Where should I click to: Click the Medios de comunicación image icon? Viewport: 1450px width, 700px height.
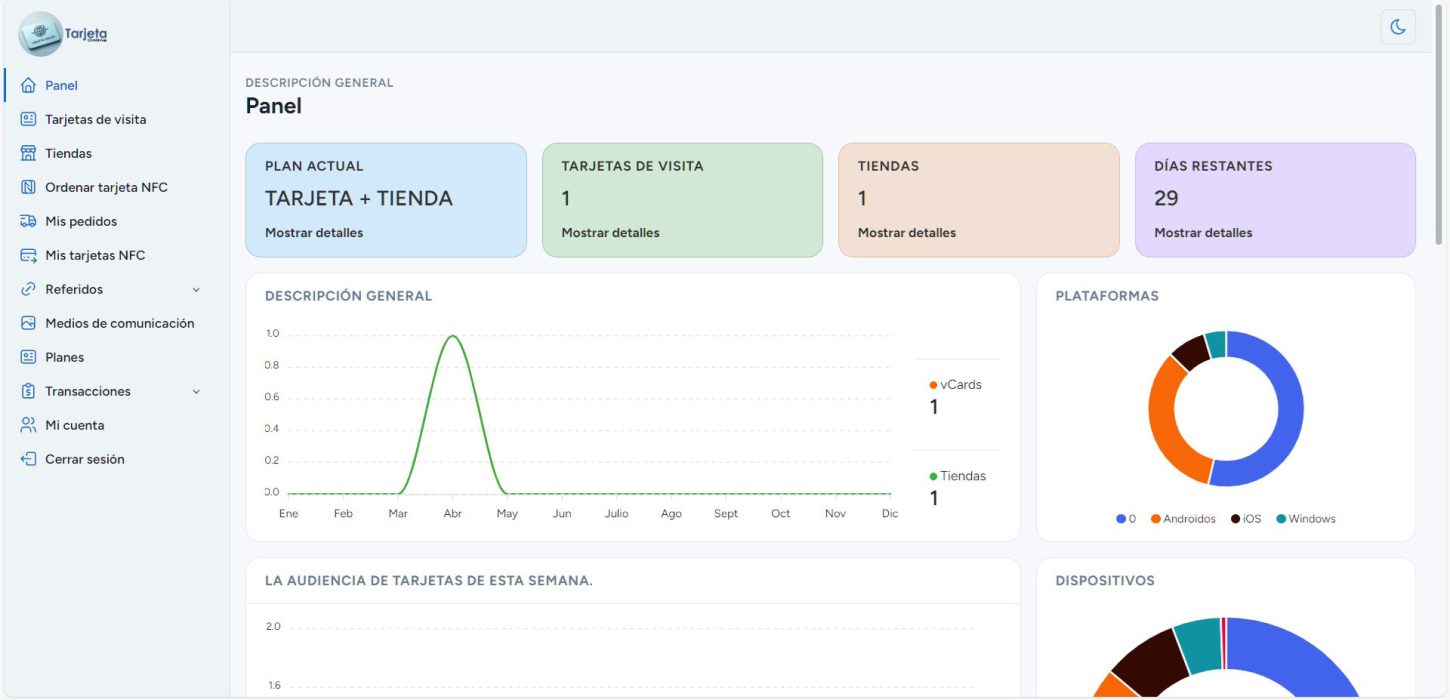28,324
